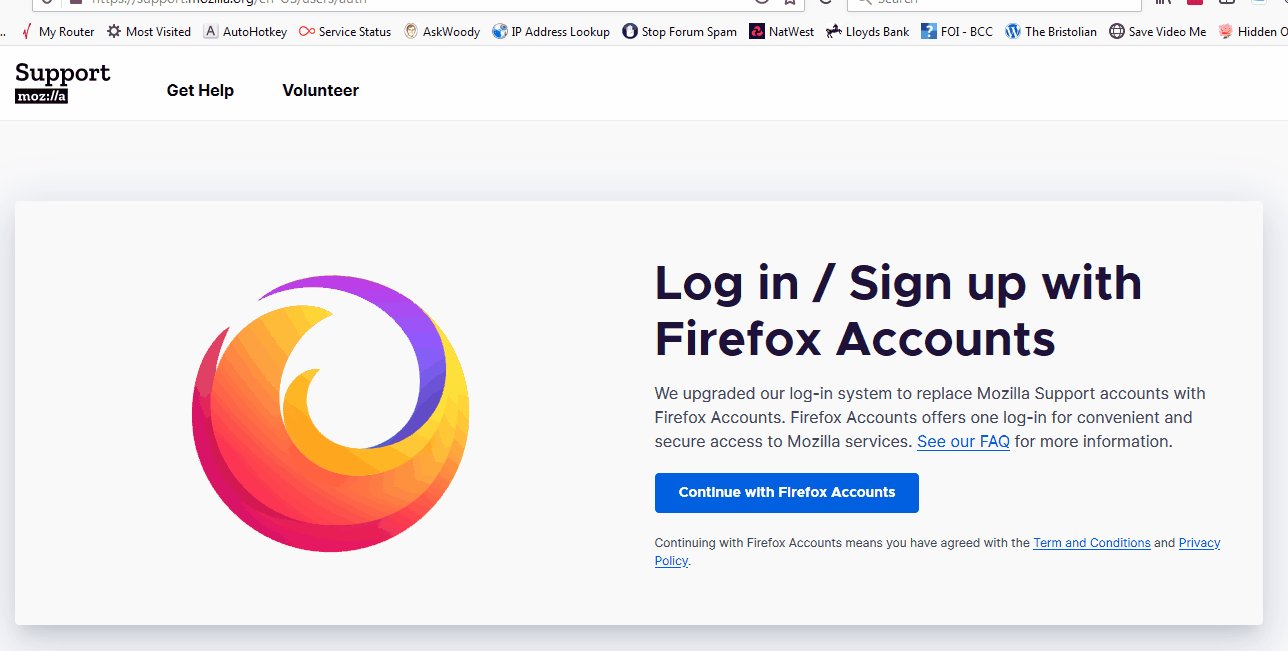Viewport: 1288px width, 651px height.
Task: Open the Save Video Me bookmark
Action: click(1158, 32)
